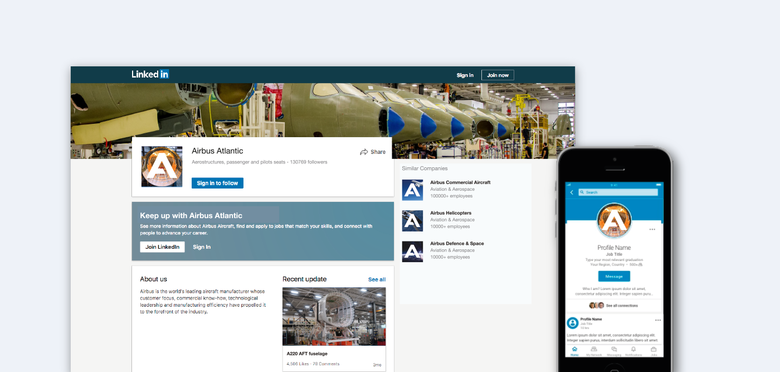Screen dimensions: 780x372
Task: Tap the back arrow in the phone app
Action: tap(572, 192)
